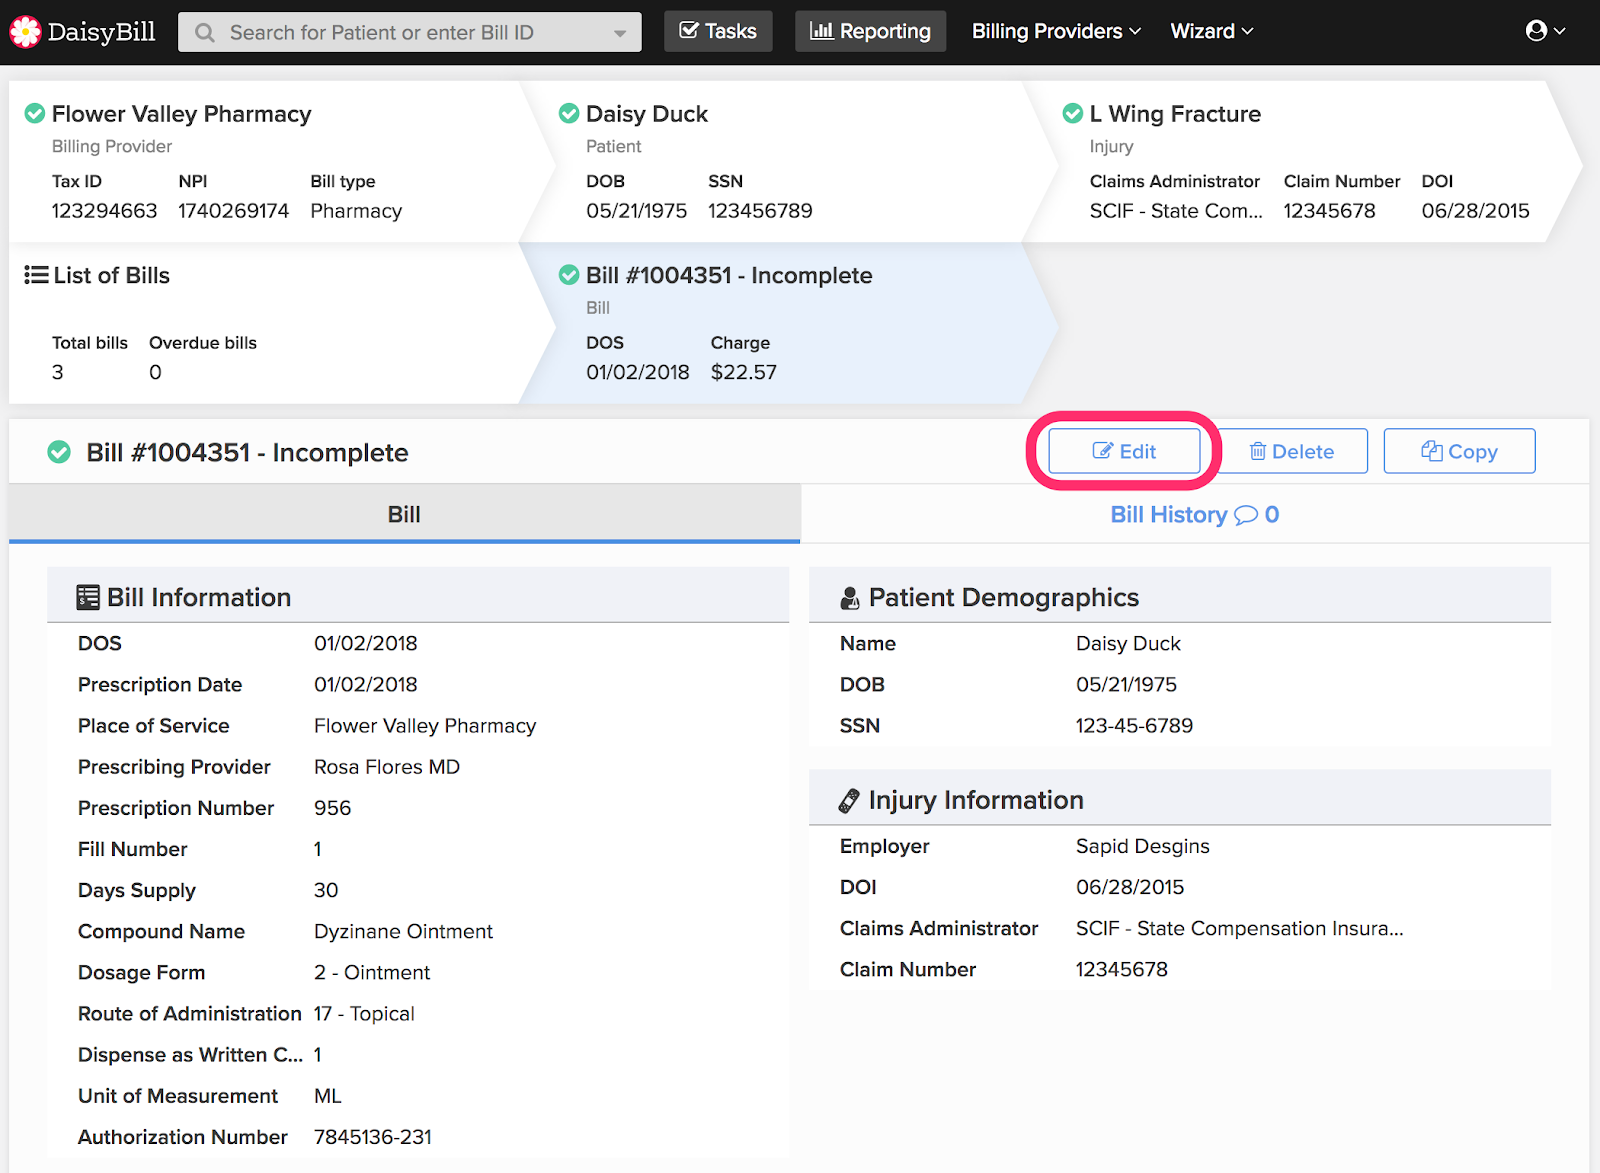
Task: Click Employer value Sapid Desgins
Action: coord(1143,847)
